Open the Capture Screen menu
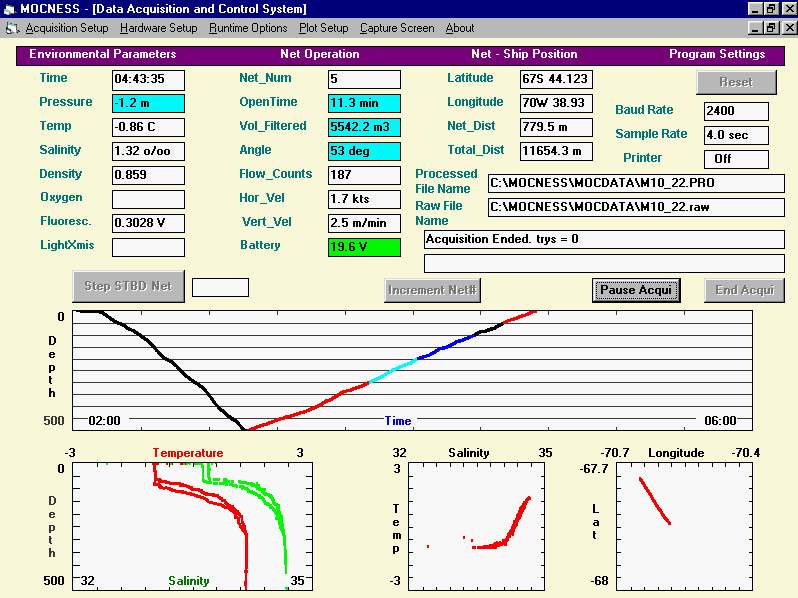Image resolution: width=798 pixels, height=598 pixels. point(397,28)
